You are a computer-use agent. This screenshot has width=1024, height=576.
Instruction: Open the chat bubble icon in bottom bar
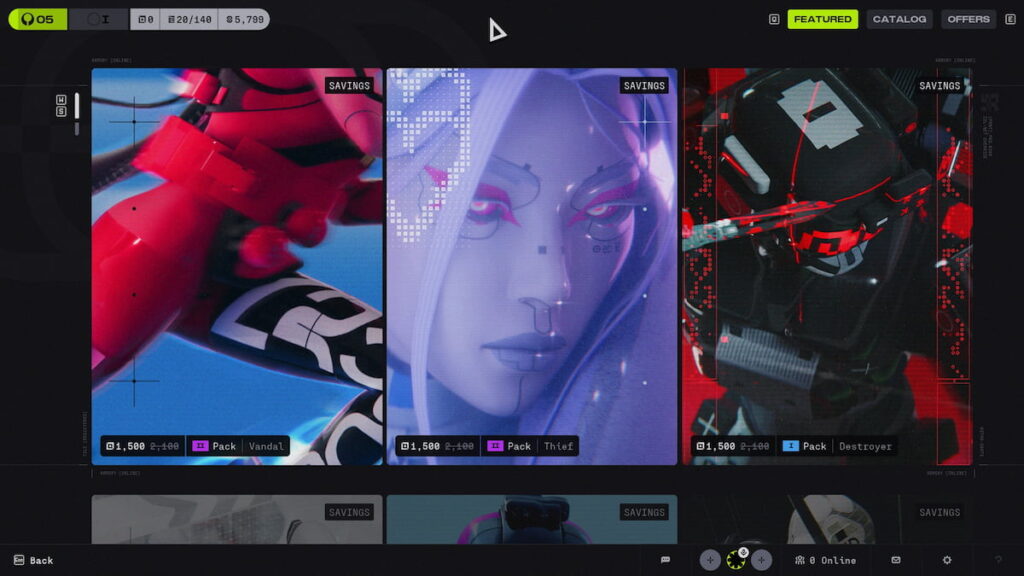665,560
